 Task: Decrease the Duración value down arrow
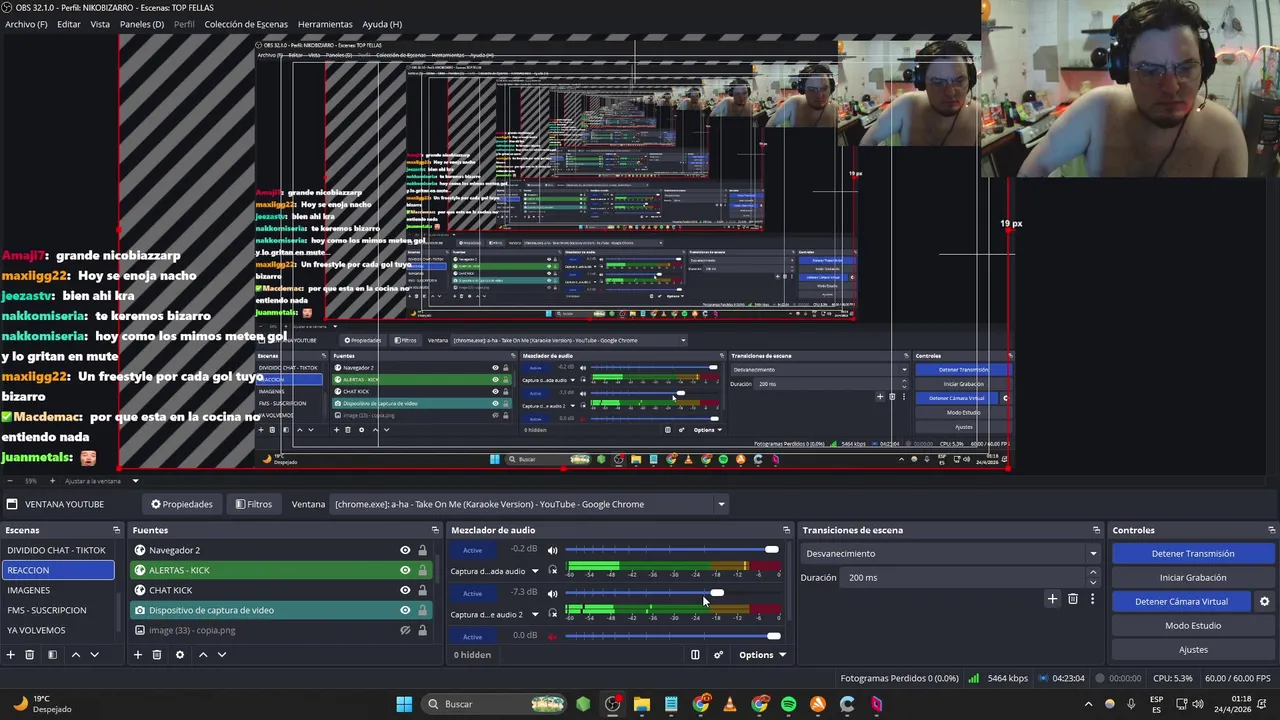[1092, 582]
